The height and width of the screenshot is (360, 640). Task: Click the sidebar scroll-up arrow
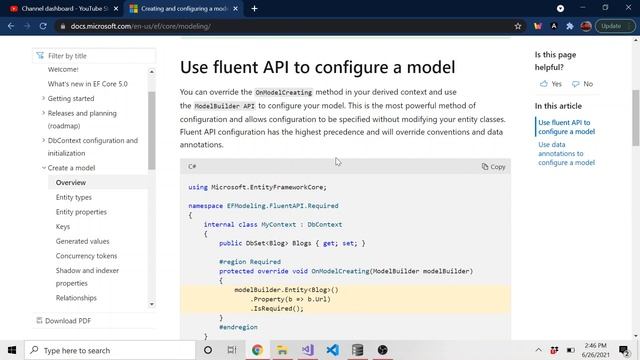151,71
